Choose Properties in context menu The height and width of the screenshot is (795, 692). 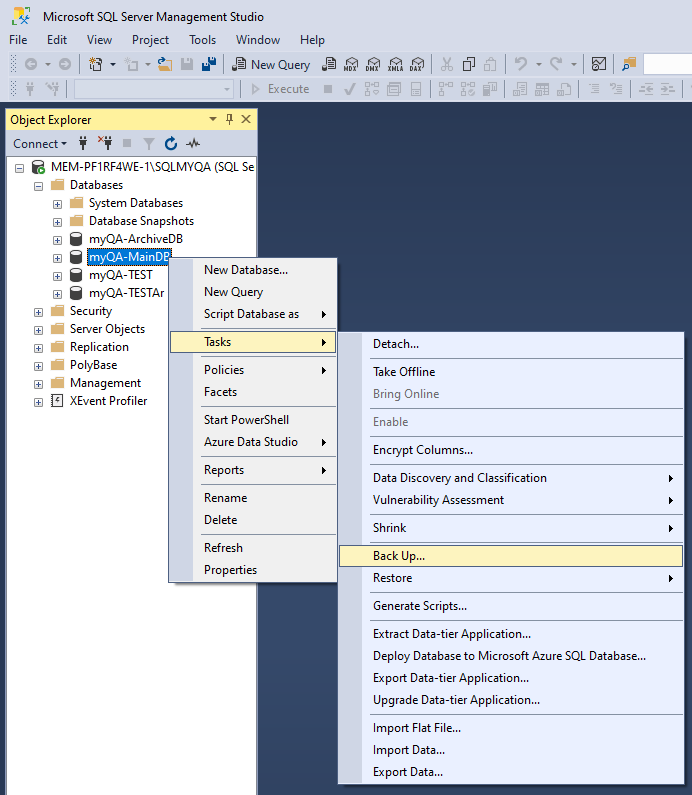click(253, 570)
